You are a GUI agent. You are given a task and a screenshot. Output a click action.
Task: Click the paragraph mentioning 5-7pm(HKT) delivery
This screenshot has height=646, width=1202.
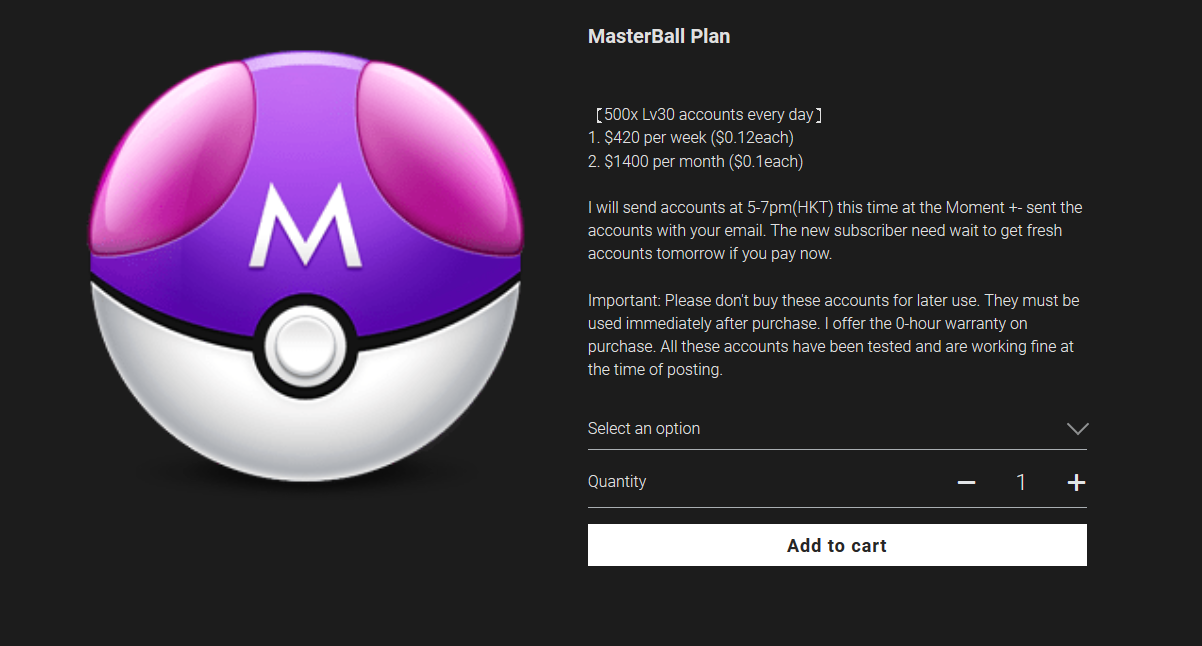pos(835,231)
